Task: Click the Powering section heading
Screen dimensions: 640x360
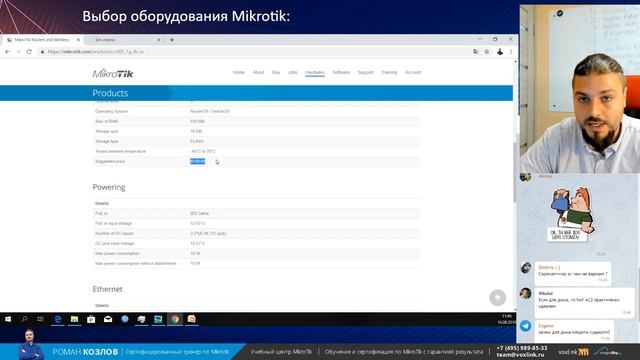Action: pos(109,187)
